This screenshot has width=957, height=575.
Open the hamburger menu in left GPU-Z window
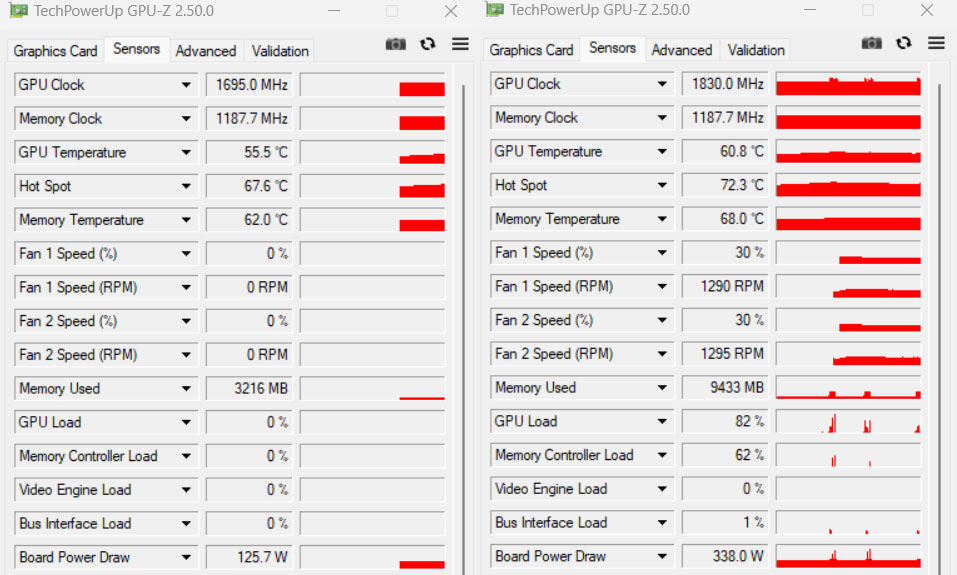pos(460,44)
